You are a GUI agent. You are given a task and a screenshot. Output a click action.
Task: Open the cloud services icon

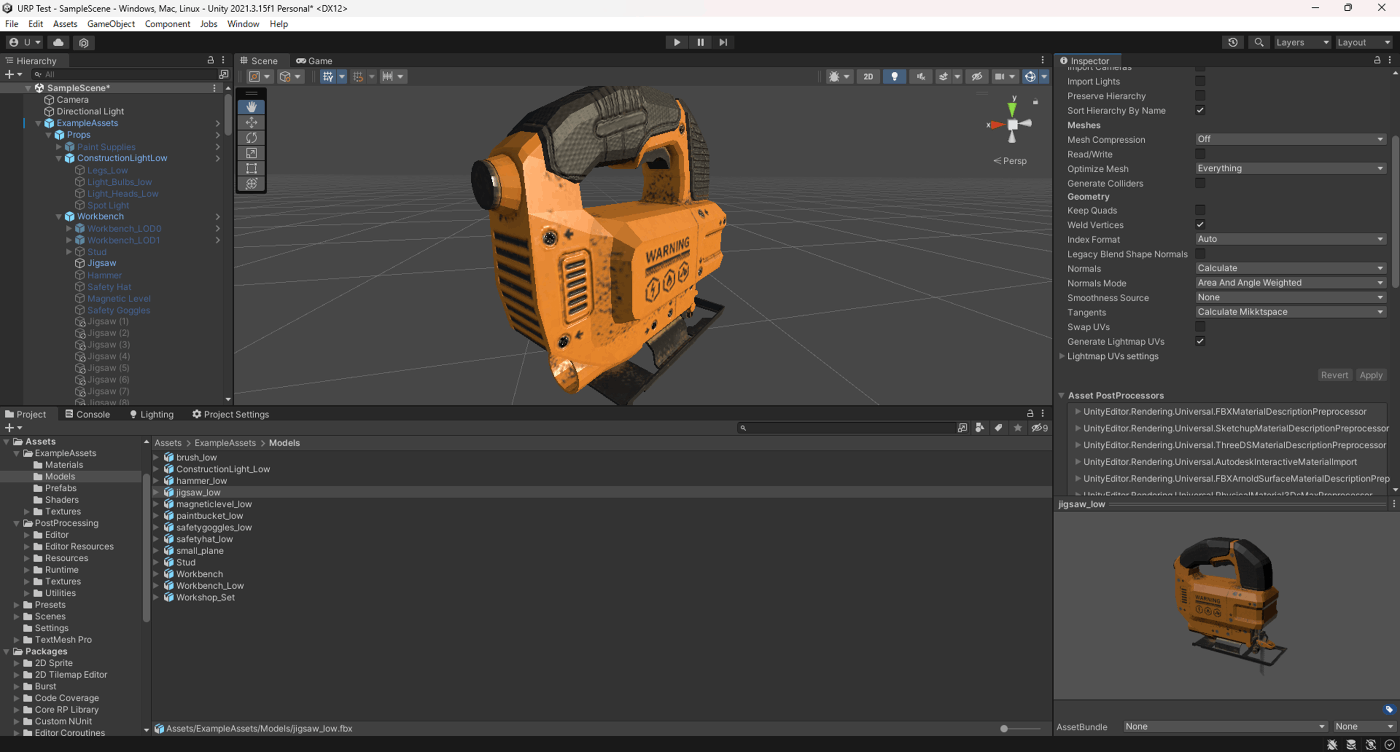(58, 43)
